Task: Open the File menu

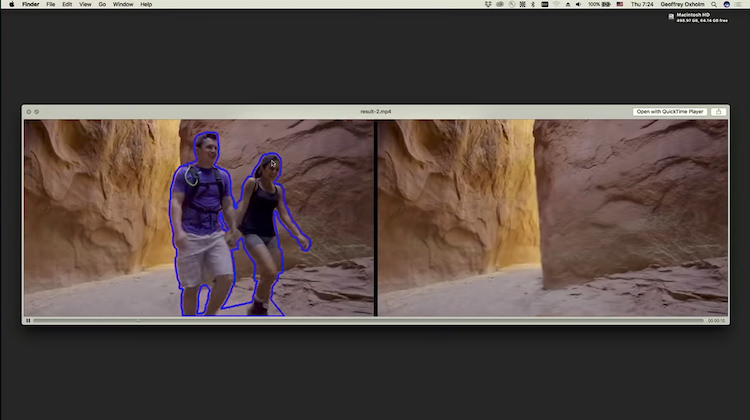Action: pyautogui.click(x=51, y=4)
